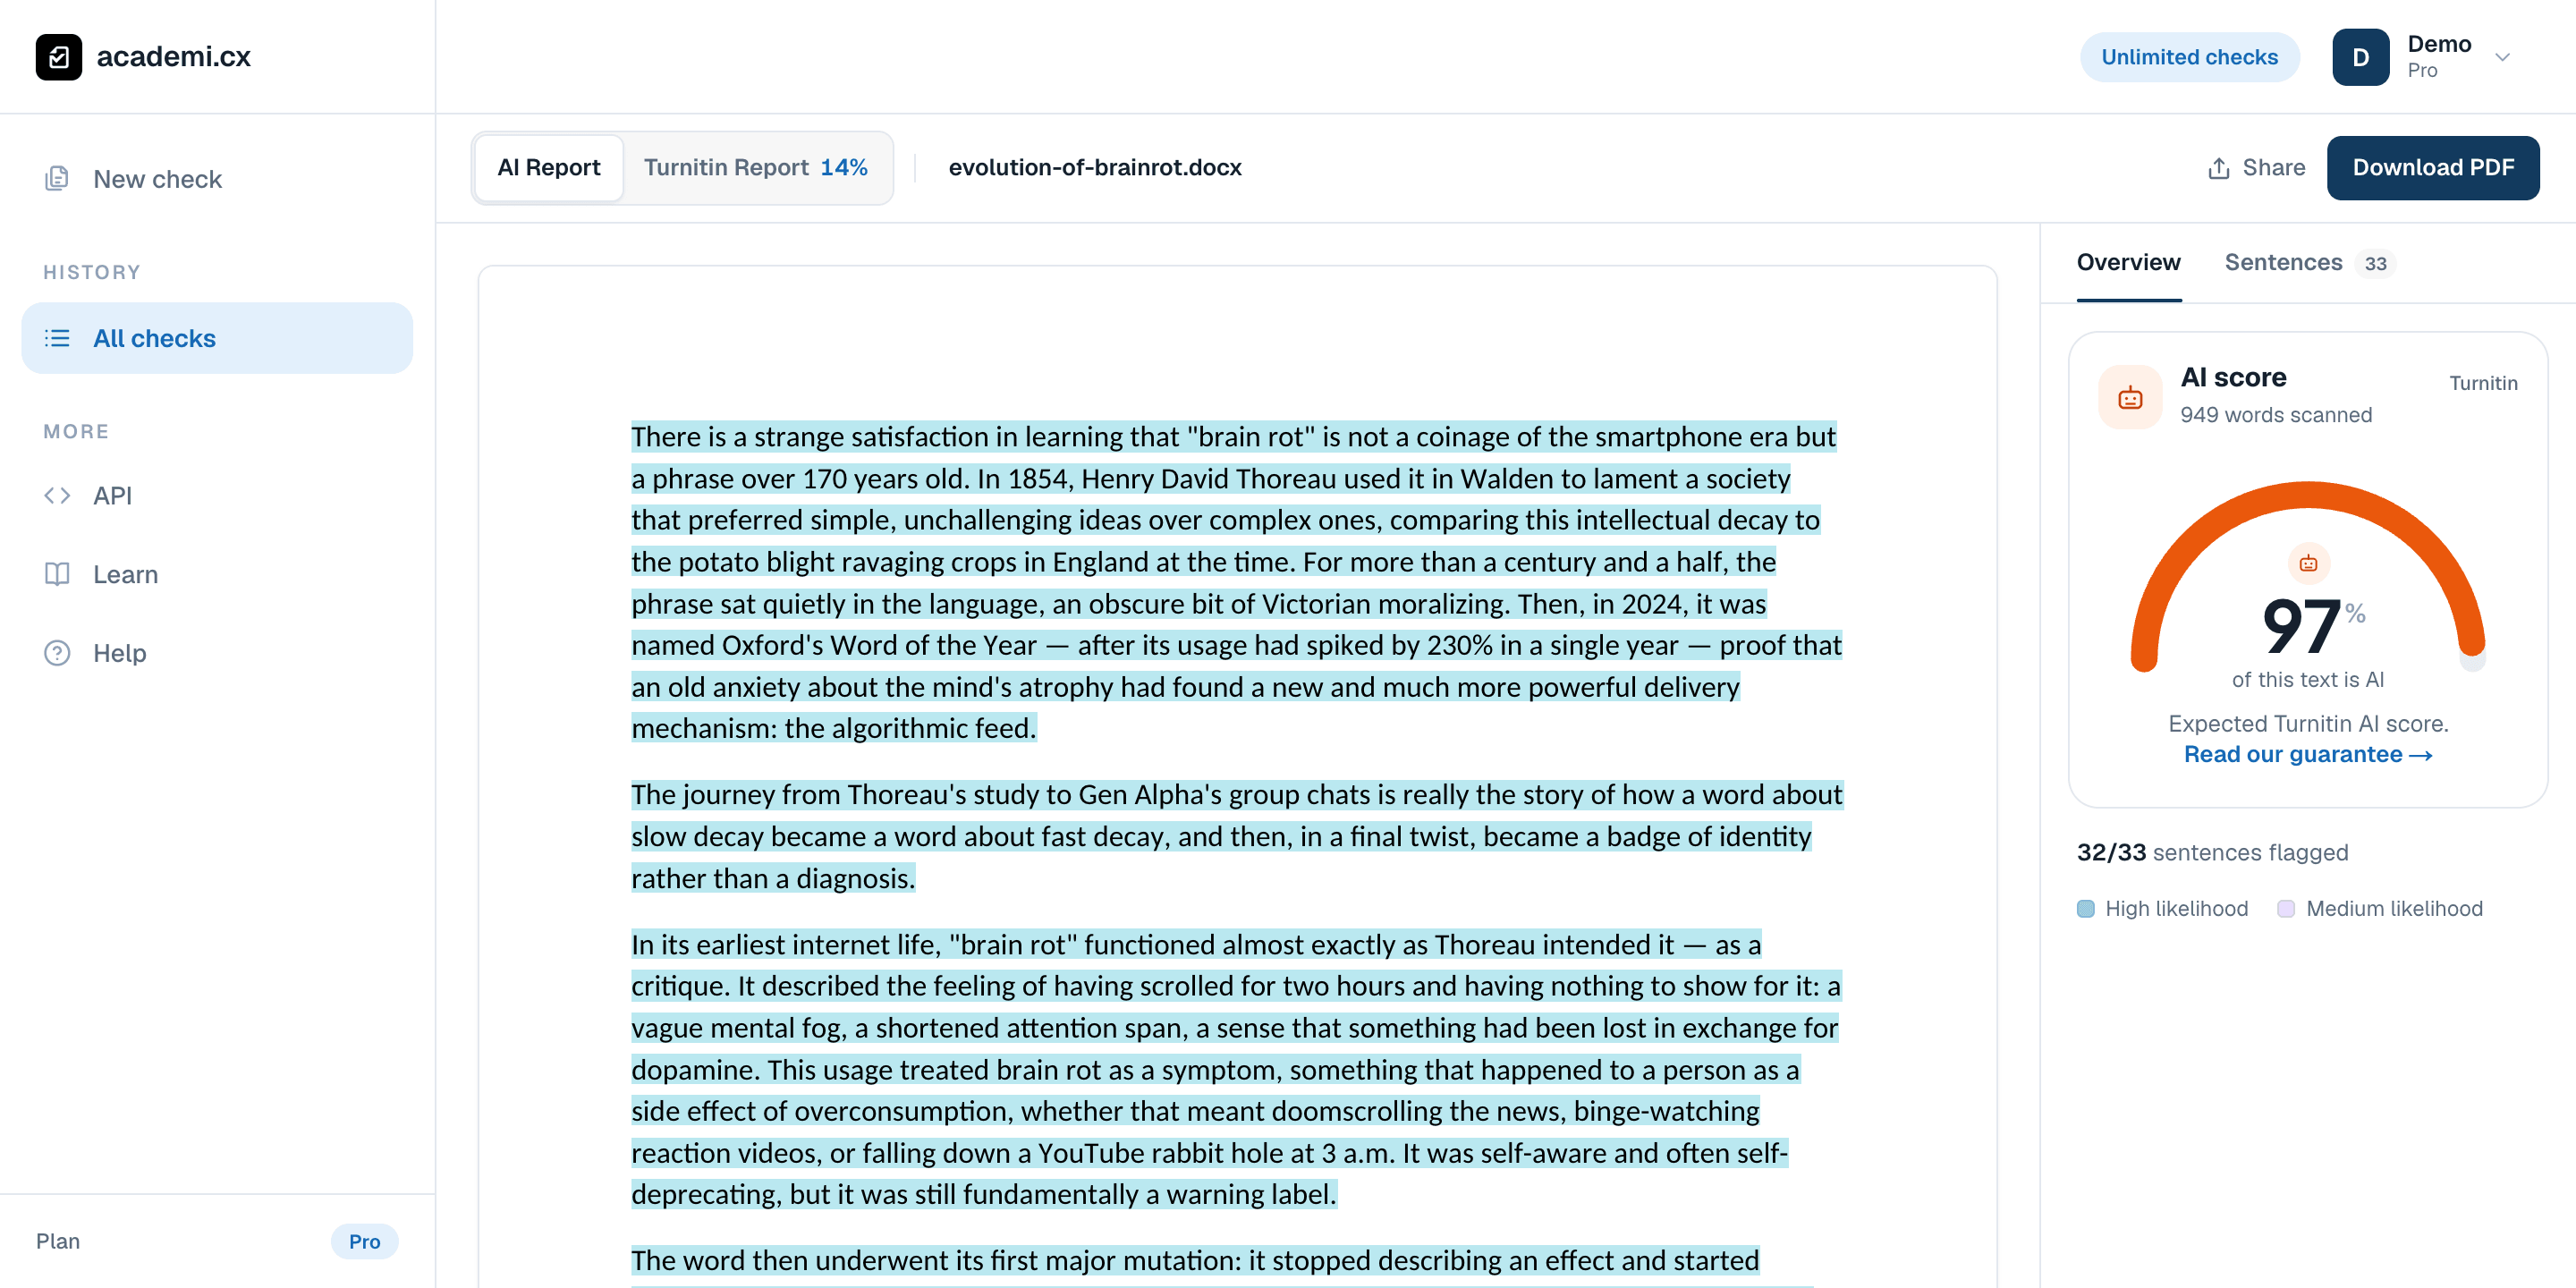Click the Help question mark icon
The width and height of the screenshot is (2576, 1288).
tap(57, 653)
